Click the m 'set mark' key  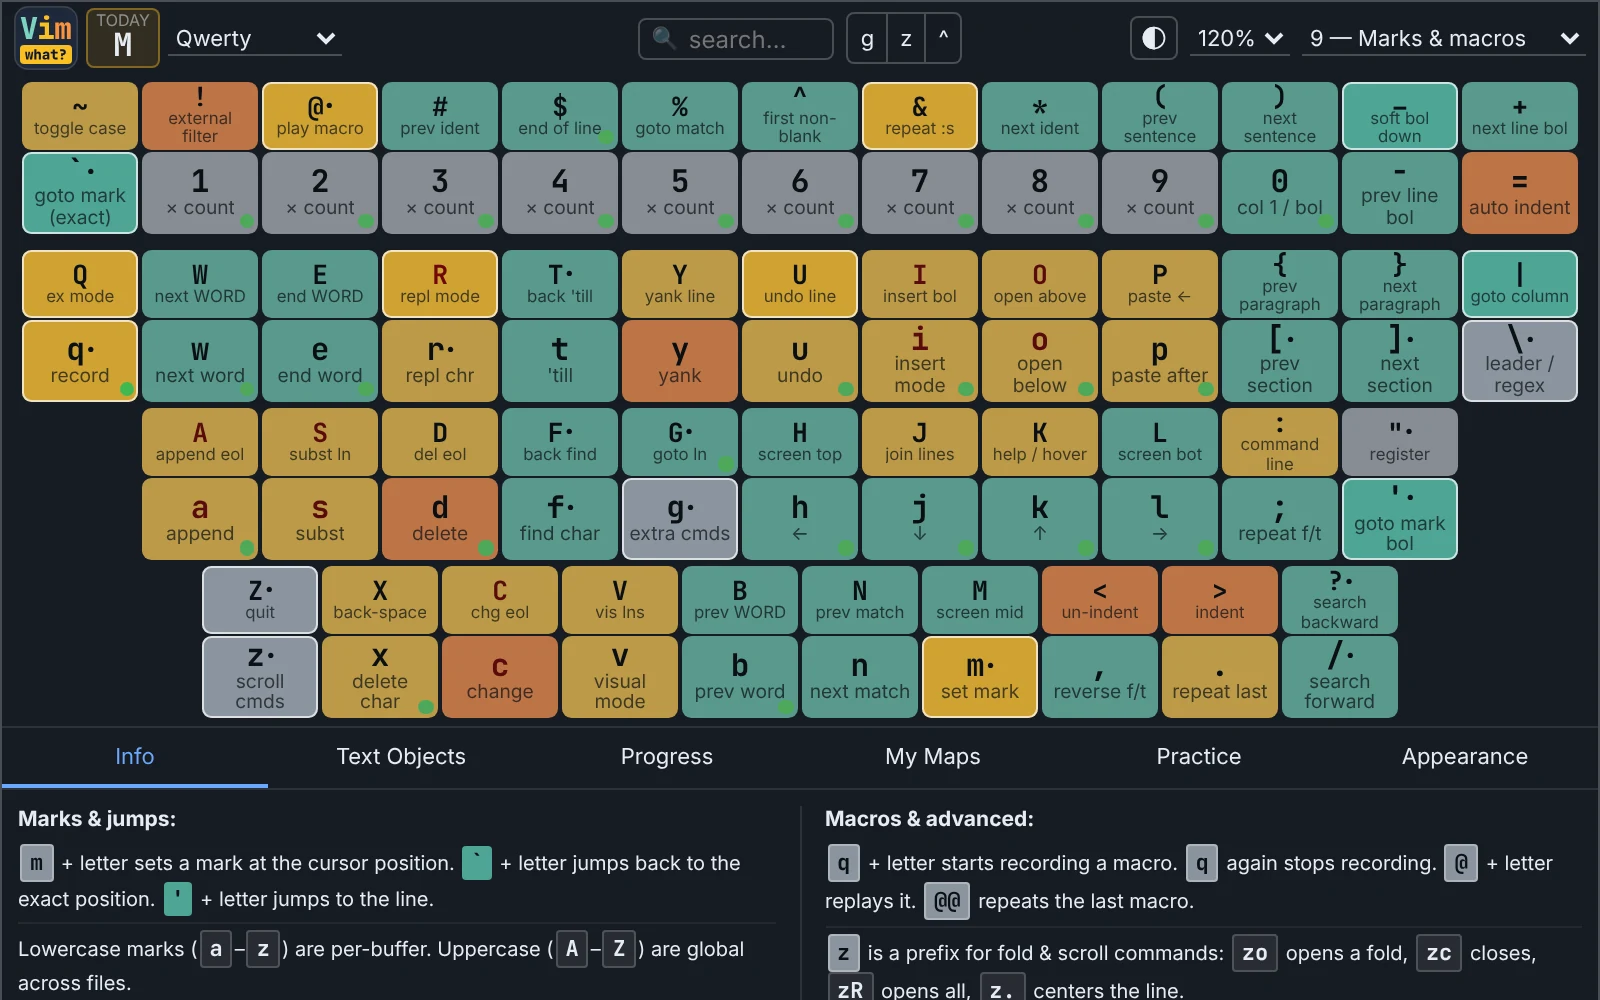[x=980, y=677]
